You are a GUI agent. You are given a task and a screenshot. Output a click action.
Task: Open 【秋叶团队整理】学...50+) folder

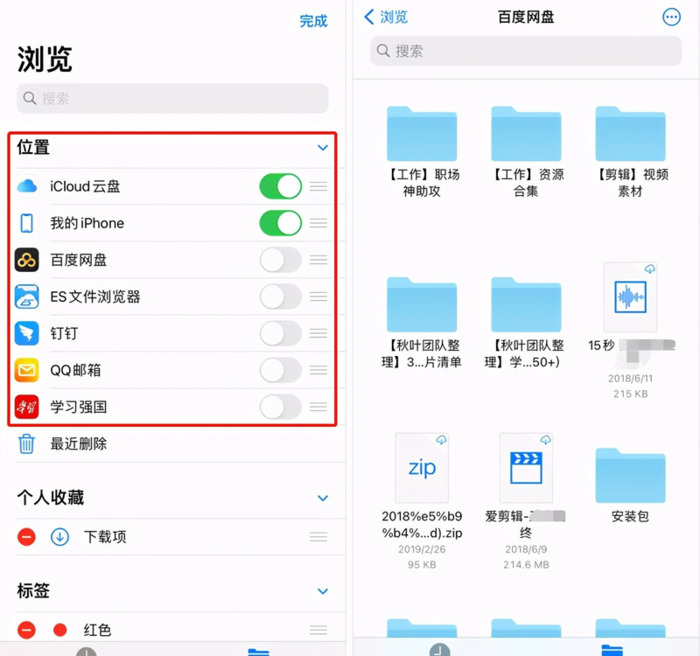tap(526, 305)
